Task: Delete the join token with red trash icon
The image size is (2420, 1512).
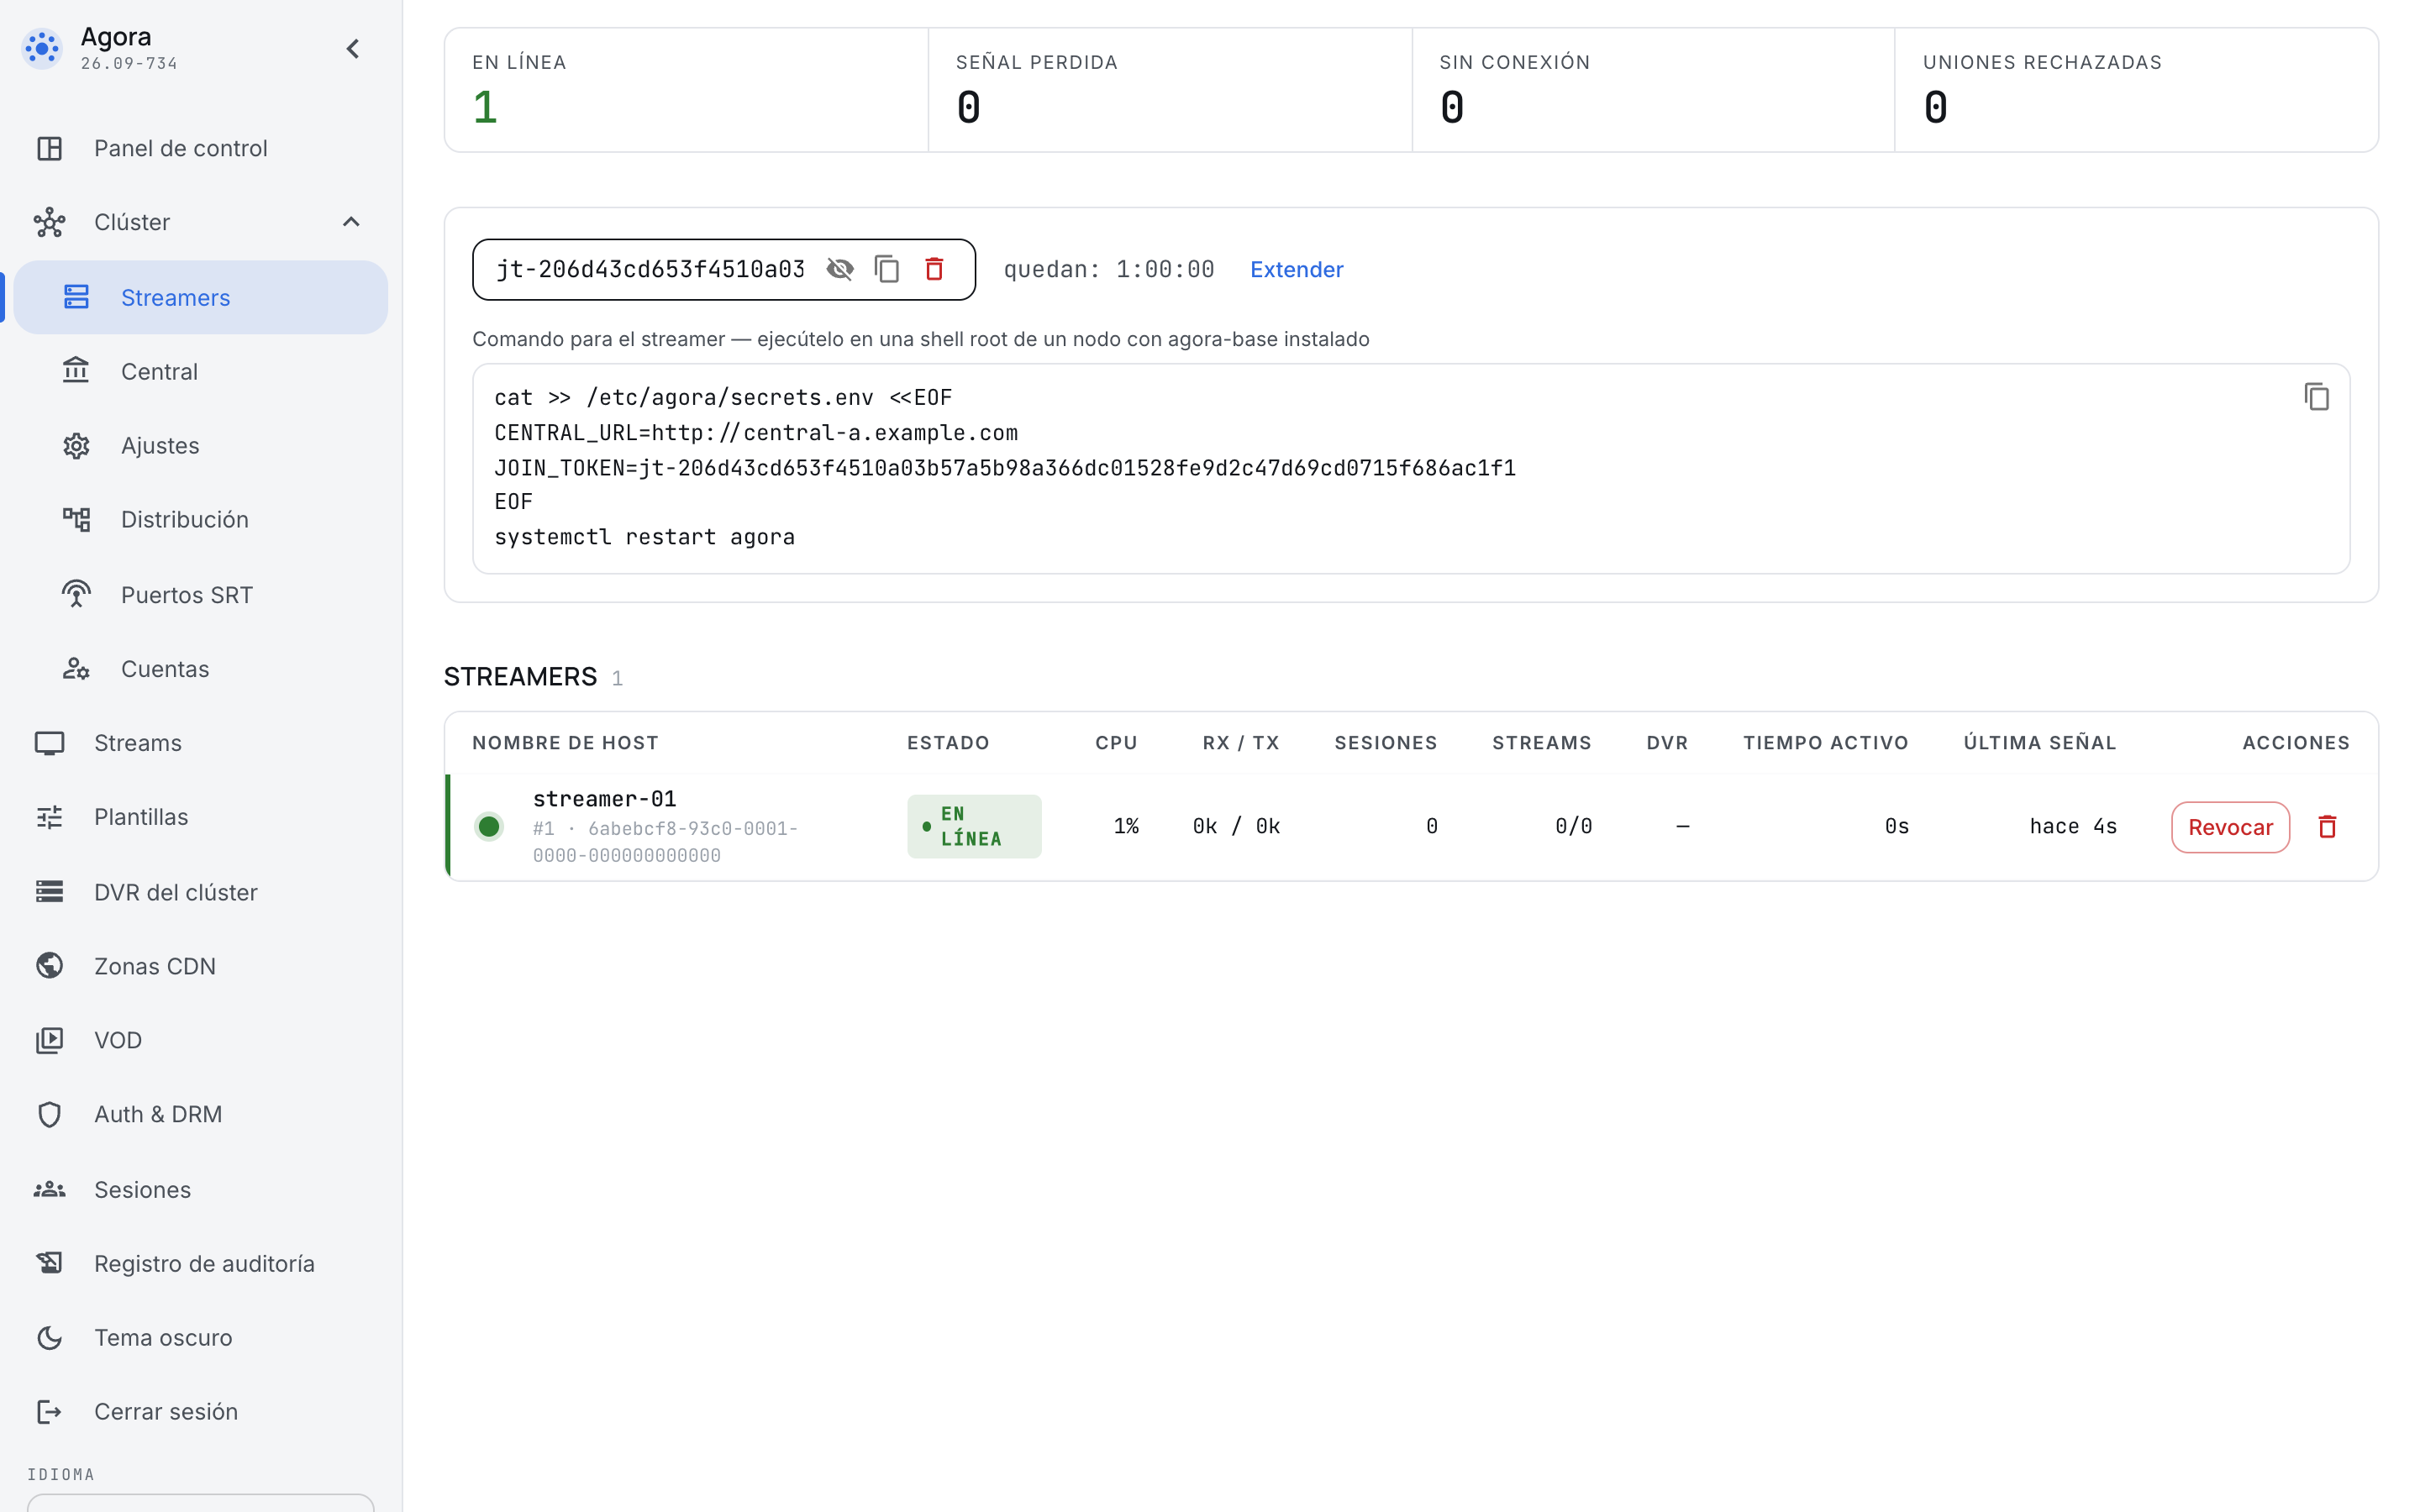Action: 934,269
